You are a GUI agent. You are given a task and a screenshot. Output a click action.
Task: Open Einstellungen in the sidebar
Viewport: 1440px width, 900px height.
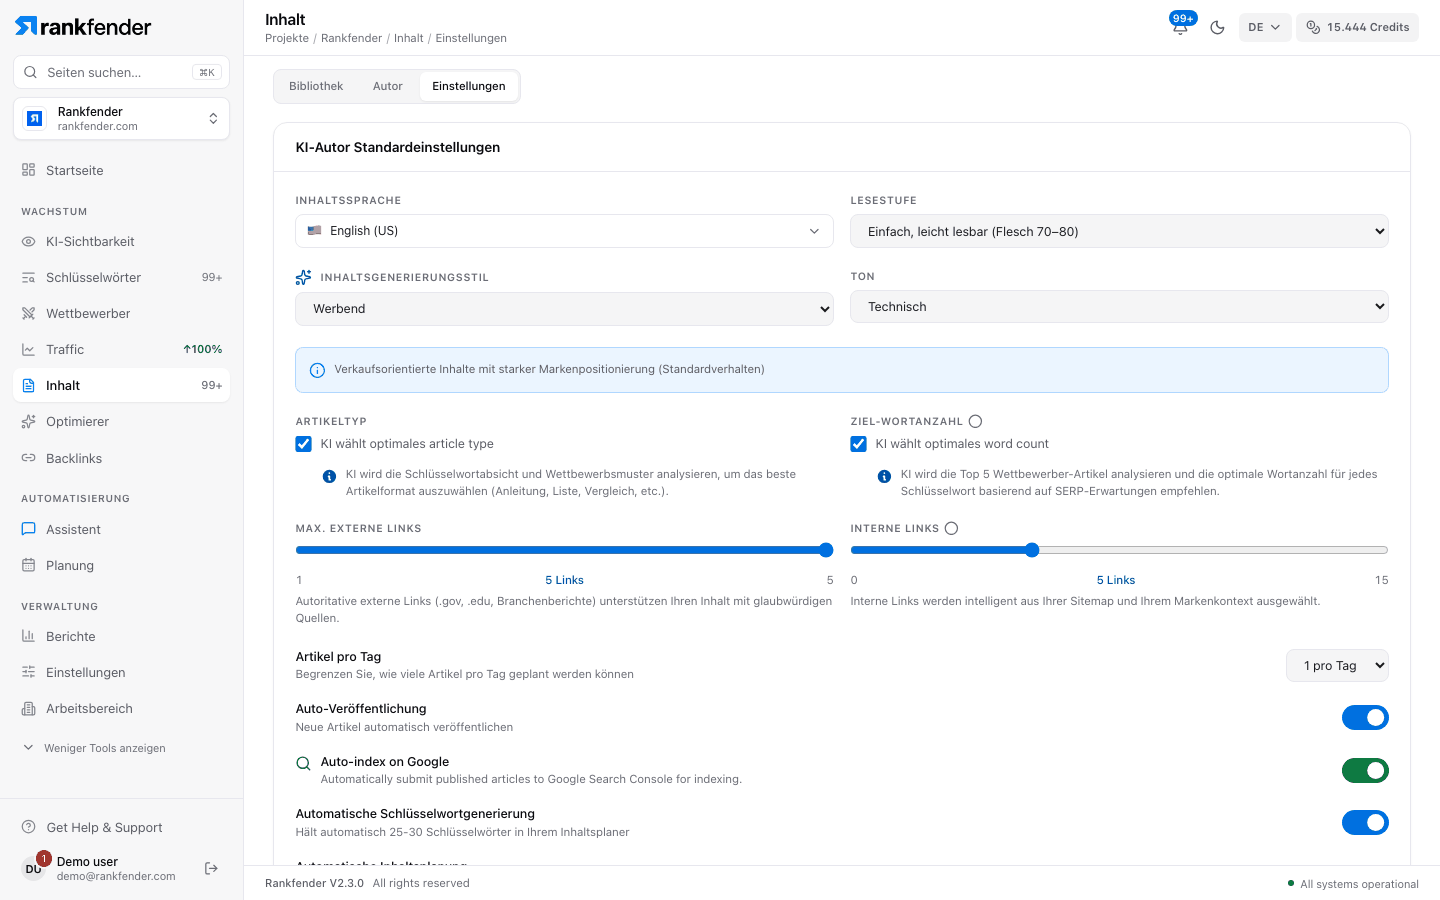pyautogui.click(x=121, y=672)
